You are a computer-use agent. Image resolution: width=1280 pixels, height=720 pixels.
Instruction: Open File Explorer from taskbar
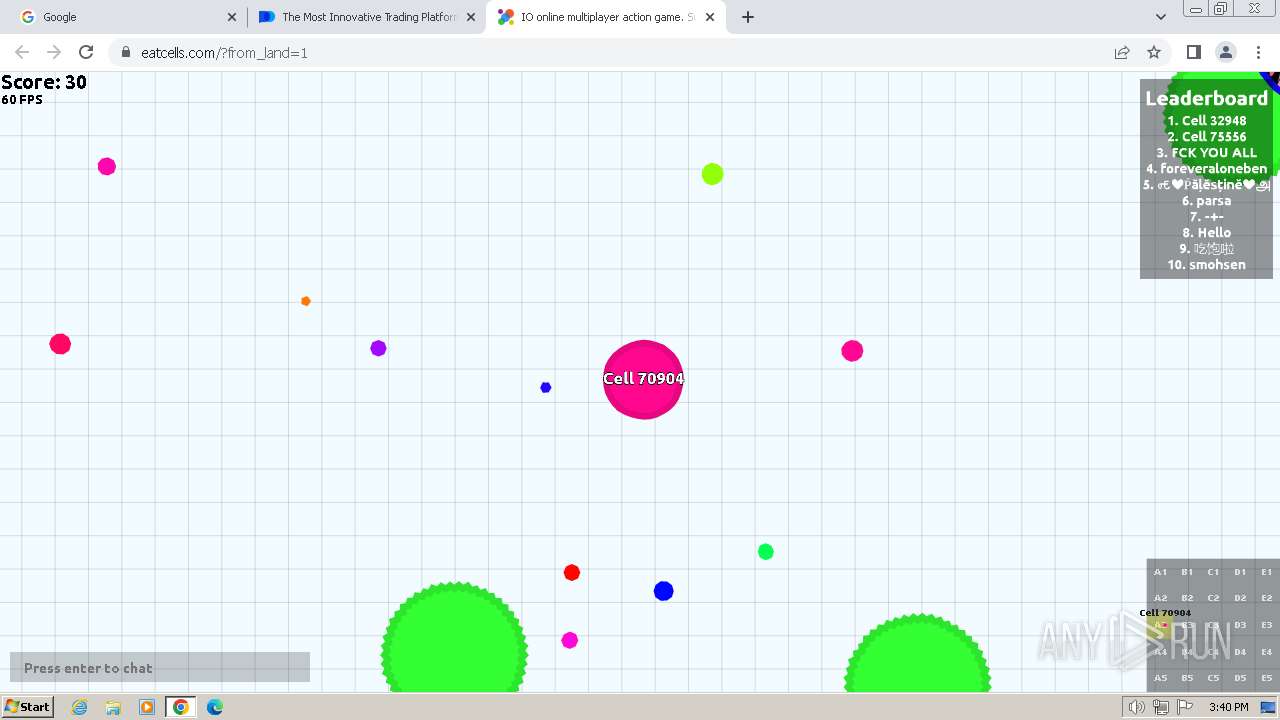click(113, 707)
